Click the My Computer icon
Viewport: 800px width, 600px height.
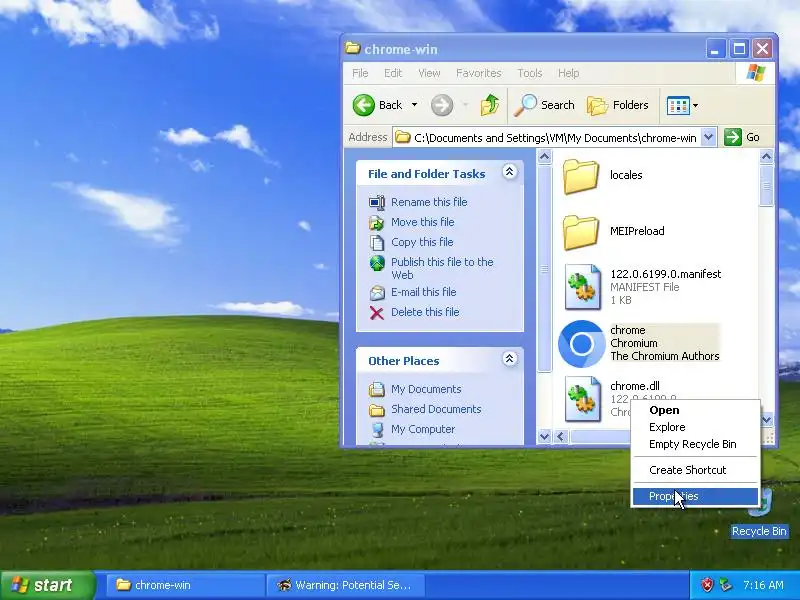click(377, 430)
